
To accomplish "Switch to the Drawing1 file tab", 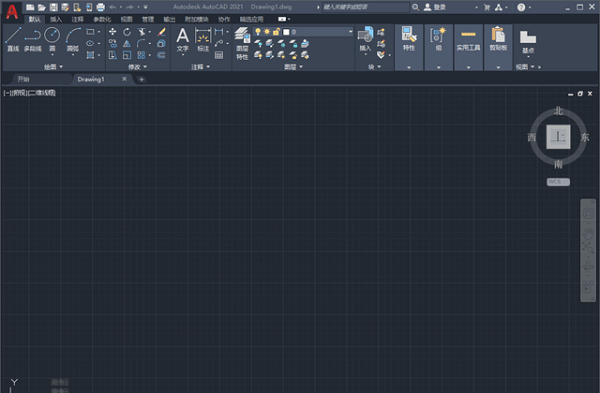I will point(102,79).
